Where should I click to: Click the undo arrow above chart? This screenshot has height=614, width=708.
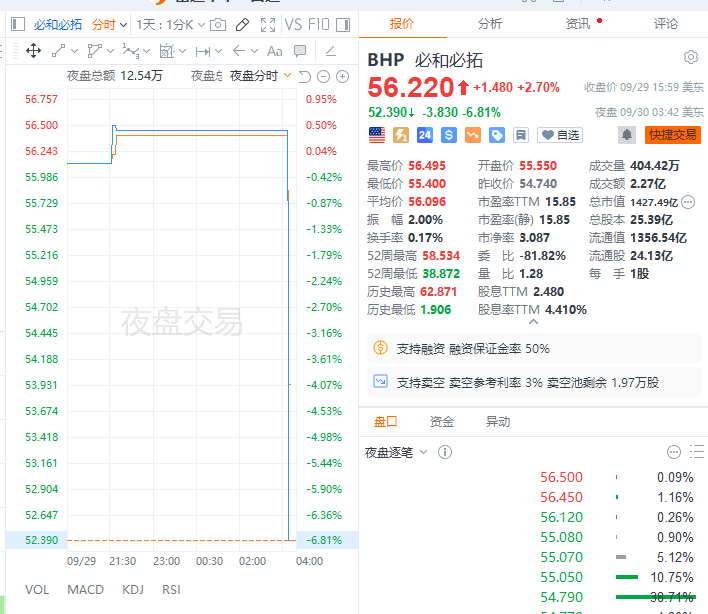pos(306,76)
